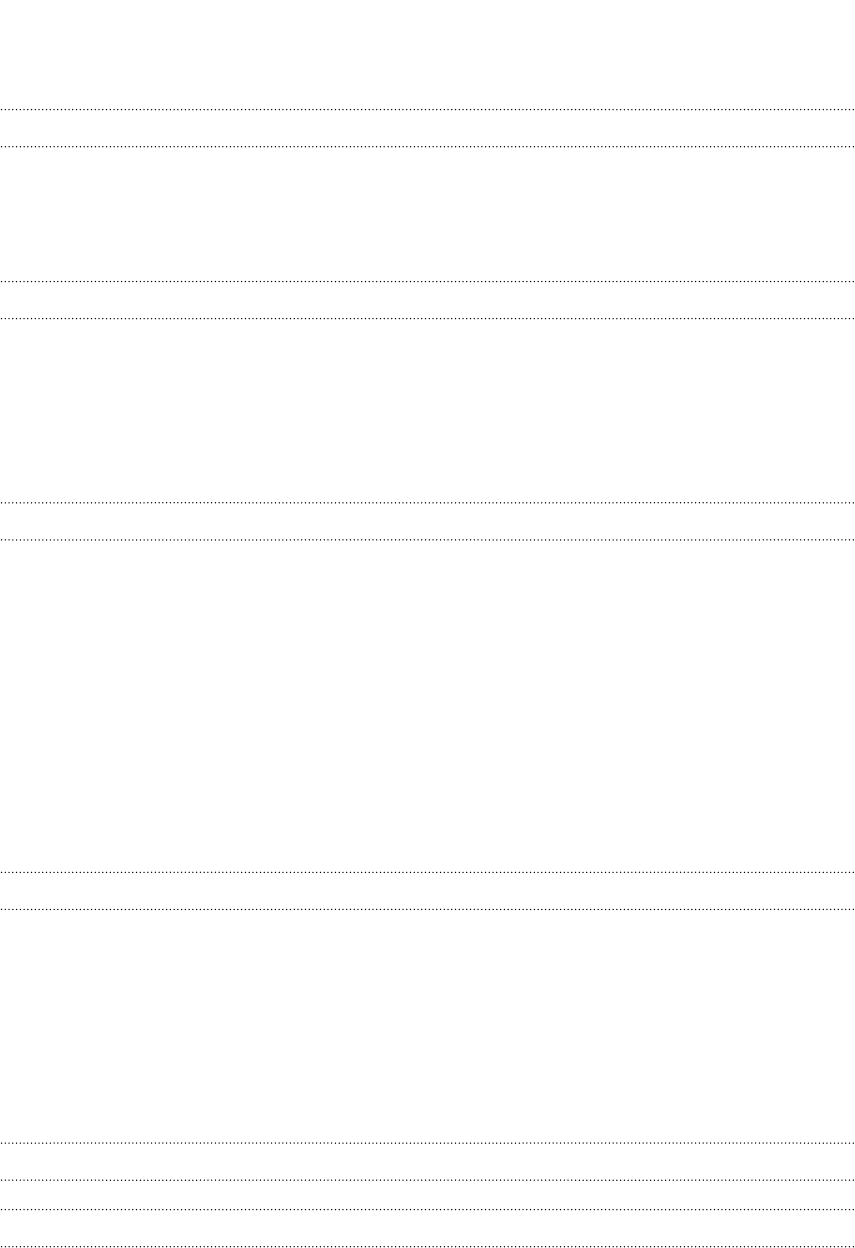Click blank section between first and second line pairs
The height and width of the screenshot is (1248, 855).
pyautogui.click(x=427, y=214)
